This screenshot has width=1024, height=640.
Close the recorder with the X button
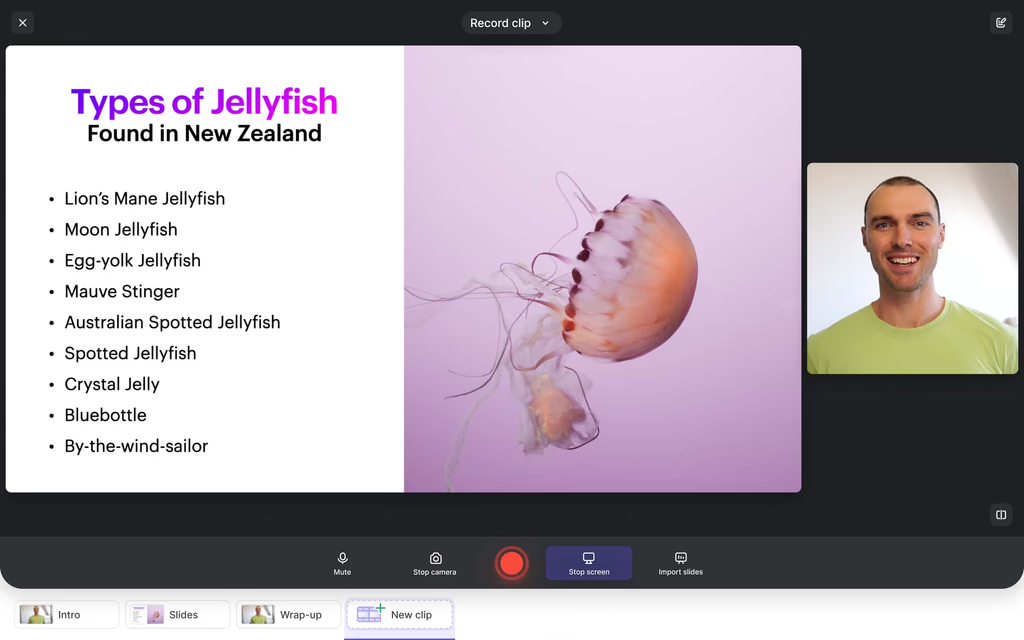[x=22, y=22]
